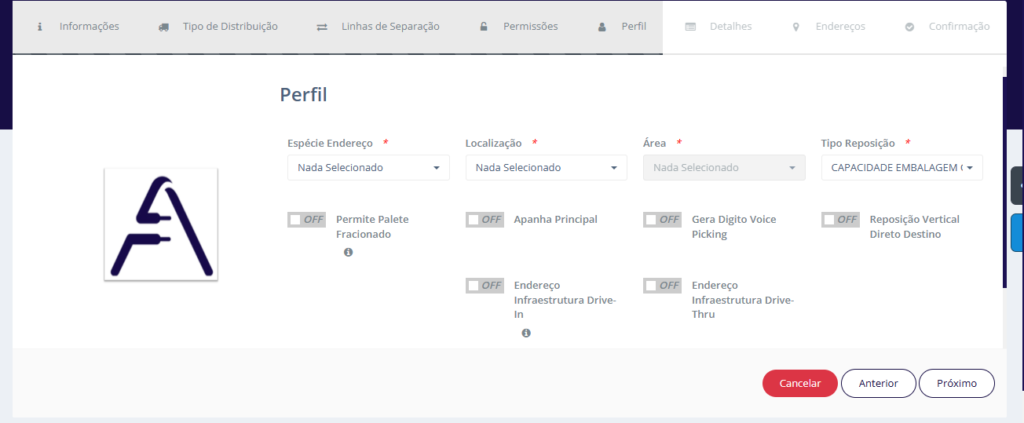
Task: Click the arrows icon beside Linhas de Separação
Action: click(x=321, y=27)
